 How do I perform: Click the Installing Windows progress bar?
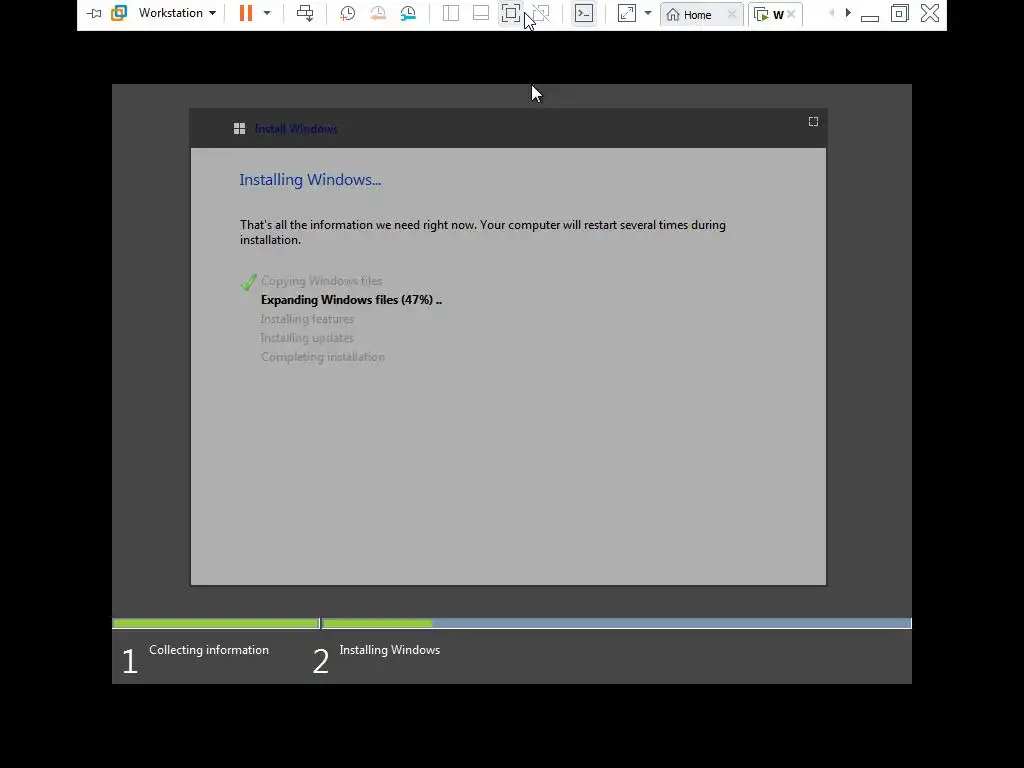pyautogui.click(x=617, y=624)
